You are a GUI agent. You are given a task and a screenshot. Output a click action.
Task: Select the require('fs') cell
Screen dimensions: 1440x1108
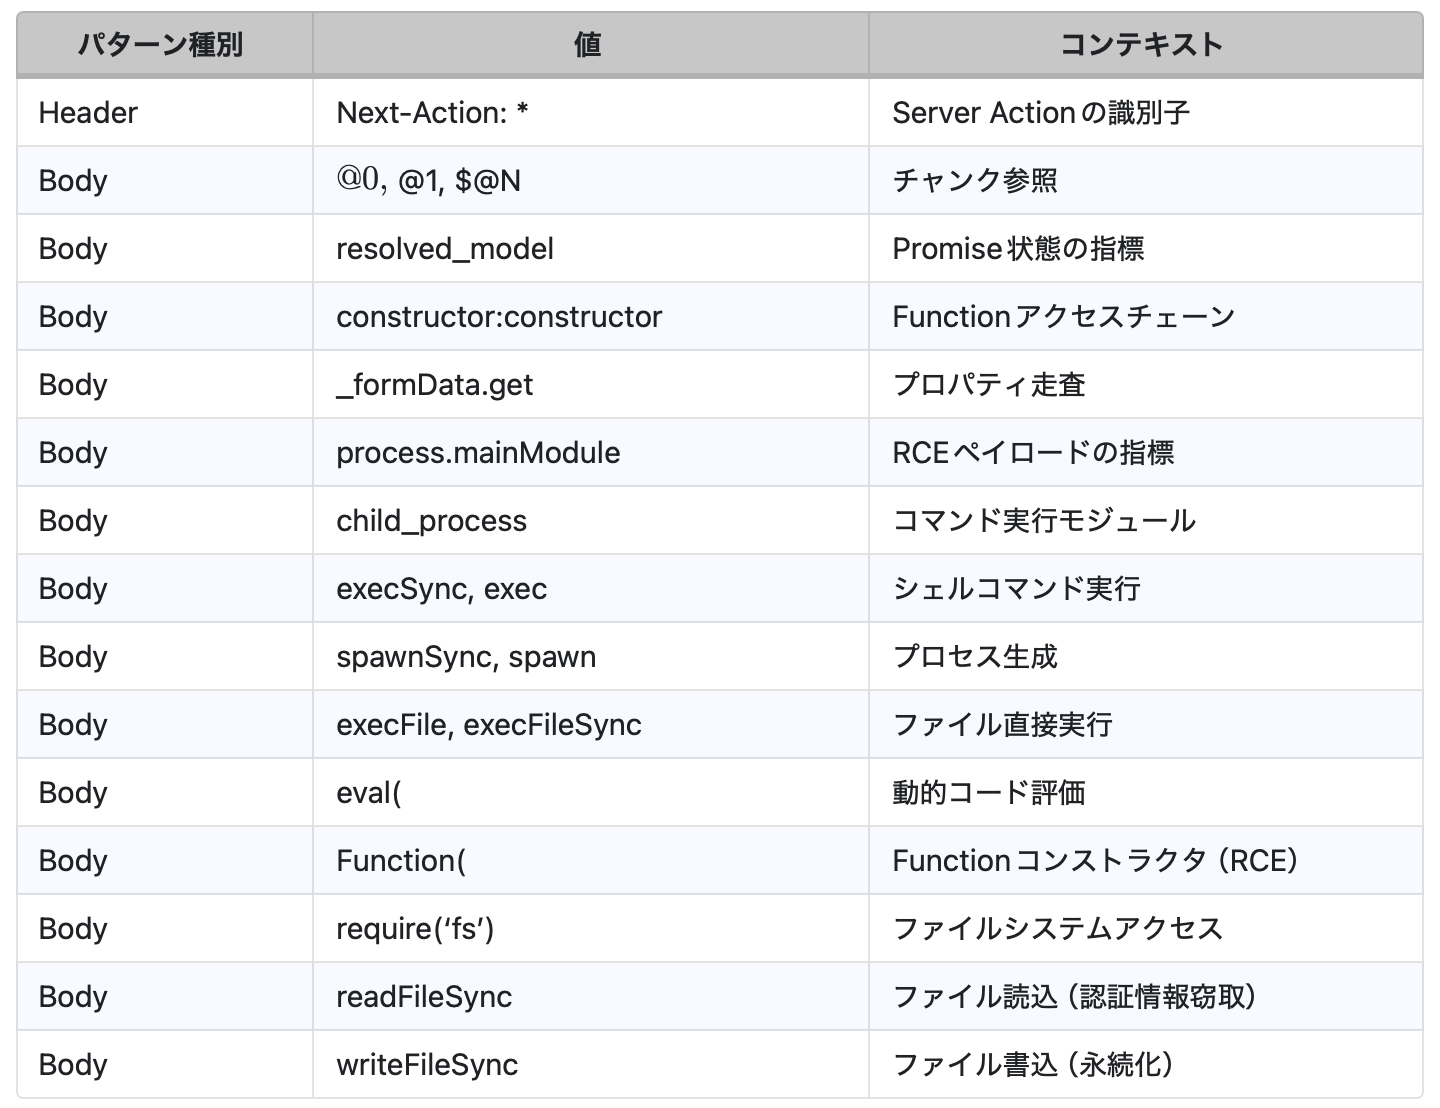click(x=415, y=929)
